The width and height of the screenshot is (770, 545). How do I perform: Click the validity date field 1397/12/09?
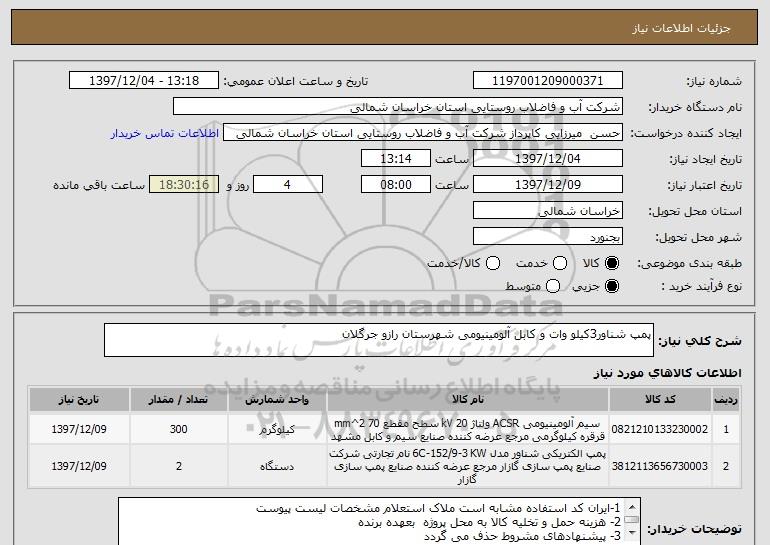click(548, 185)
